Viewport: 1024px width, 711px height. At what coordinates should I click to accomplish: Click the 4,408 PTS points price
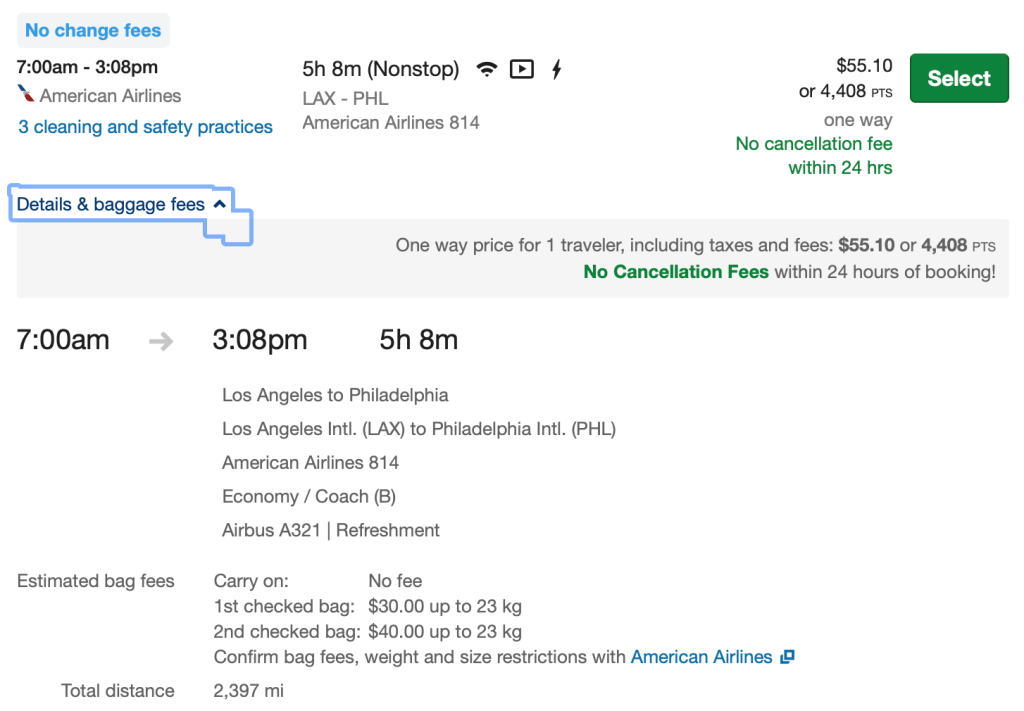tap(842, 92)
